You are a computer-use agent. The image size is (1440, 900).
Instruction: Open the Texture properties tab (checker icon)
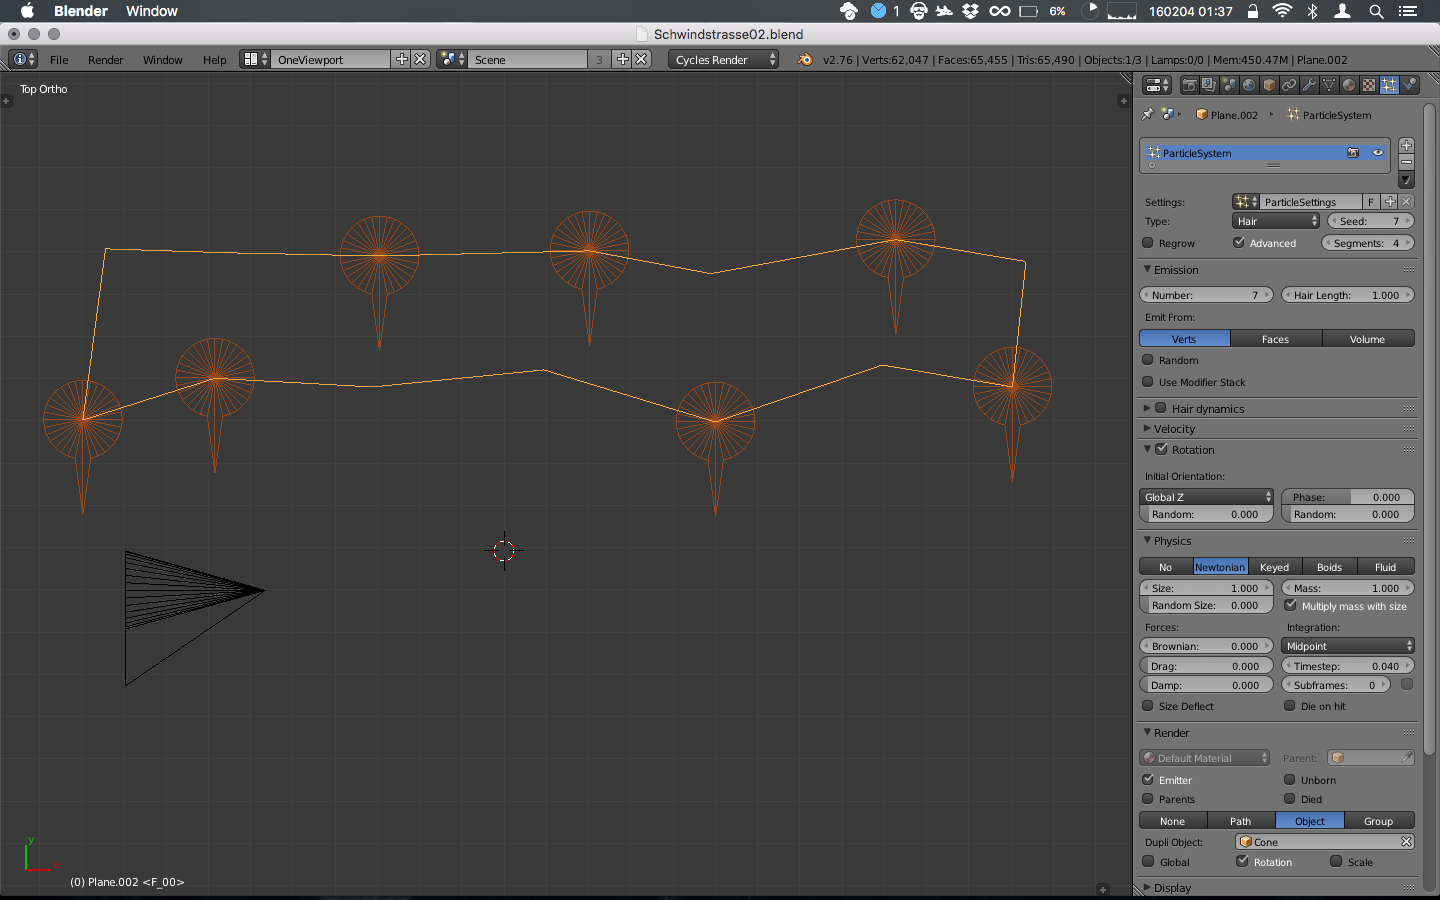[x=1369, y=85]
